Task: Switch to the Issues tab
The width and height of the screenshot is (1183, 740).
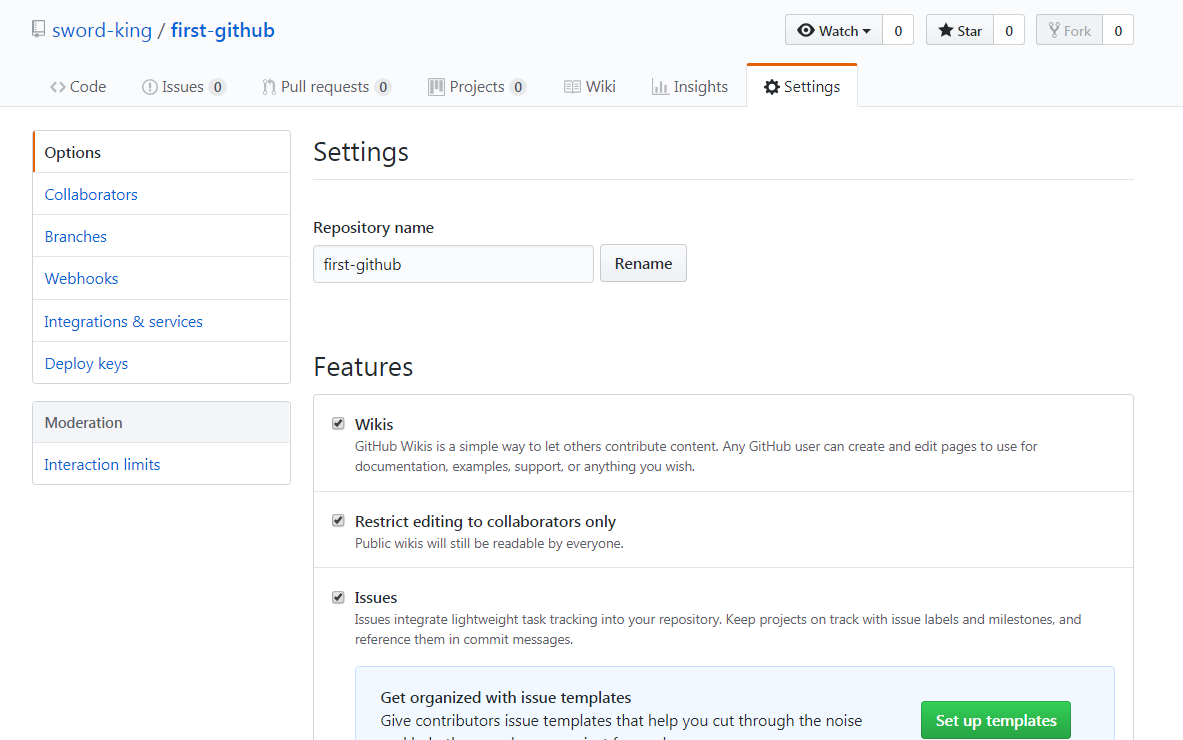Action: pyautogui.click(x=183, y=87)
